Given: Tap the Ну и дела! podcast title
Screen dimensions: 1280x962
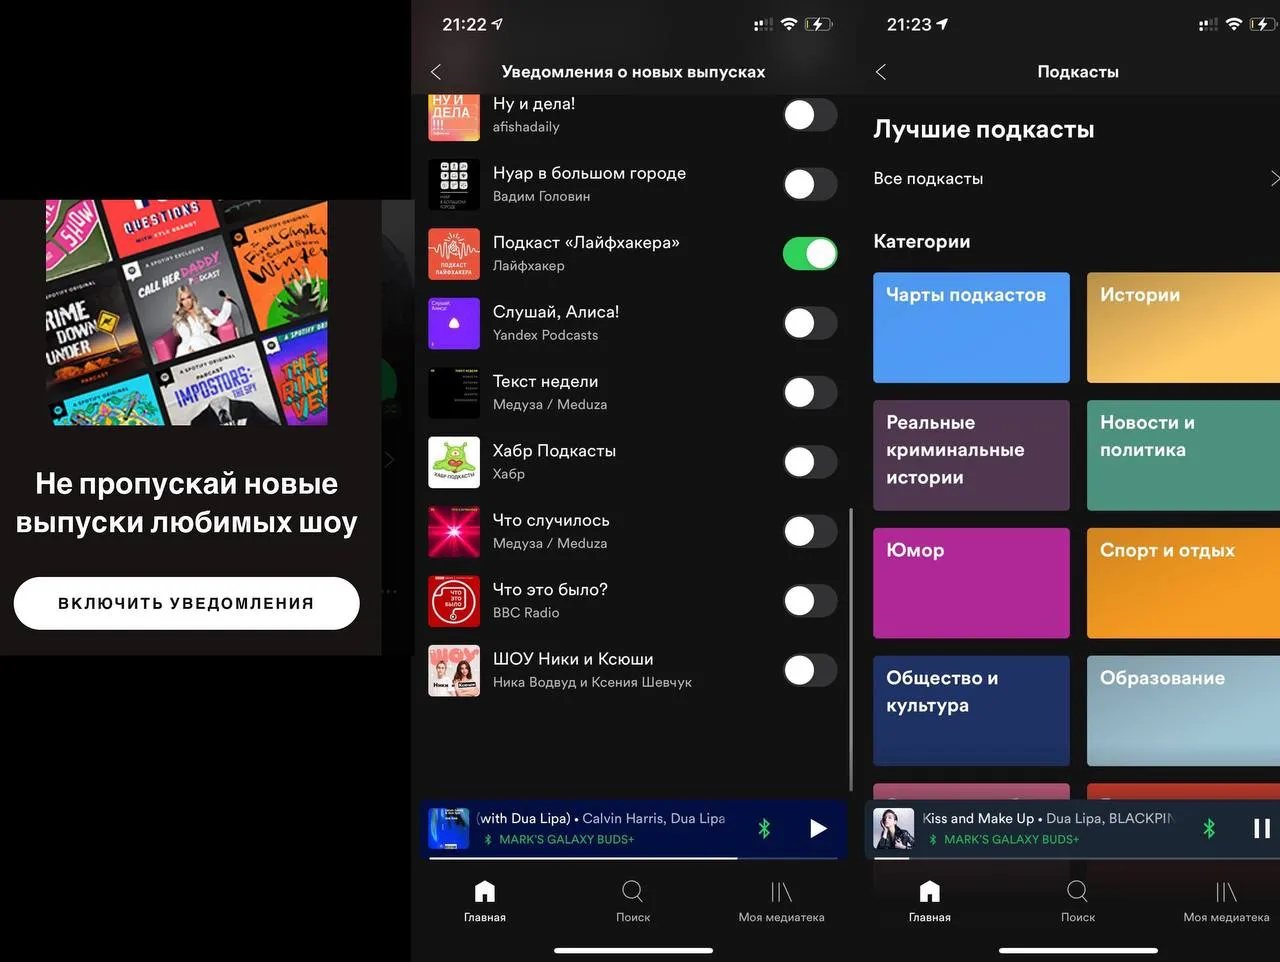Looking at the screenshot, I should click(x=534, y=103).
